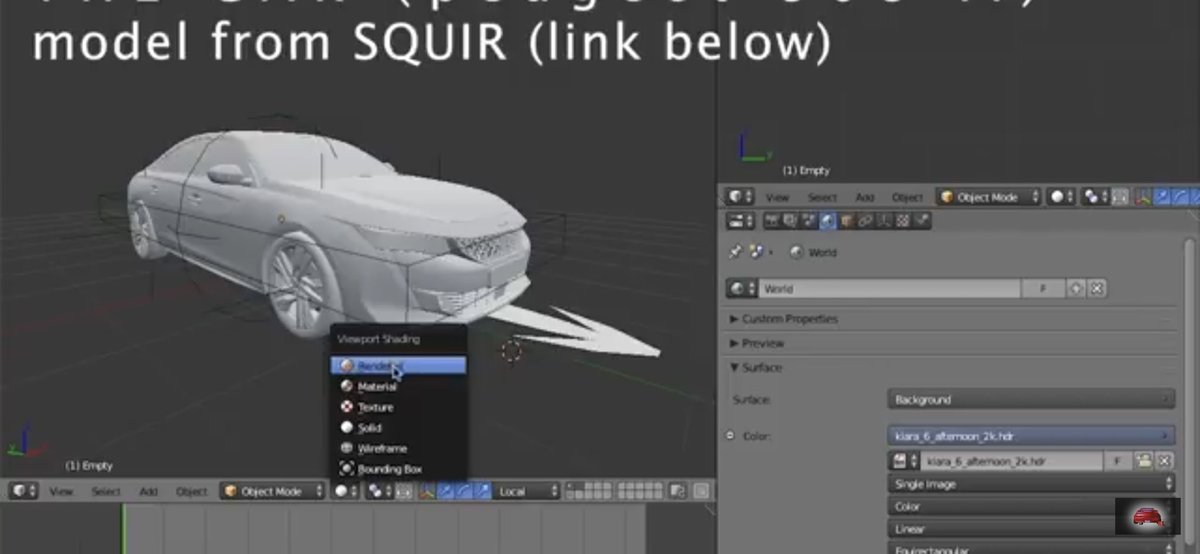Image resolution: width=1200 pixels, height=554 pixels.
Task: Switch to Object properties tab
Action: tap(846, 221)
